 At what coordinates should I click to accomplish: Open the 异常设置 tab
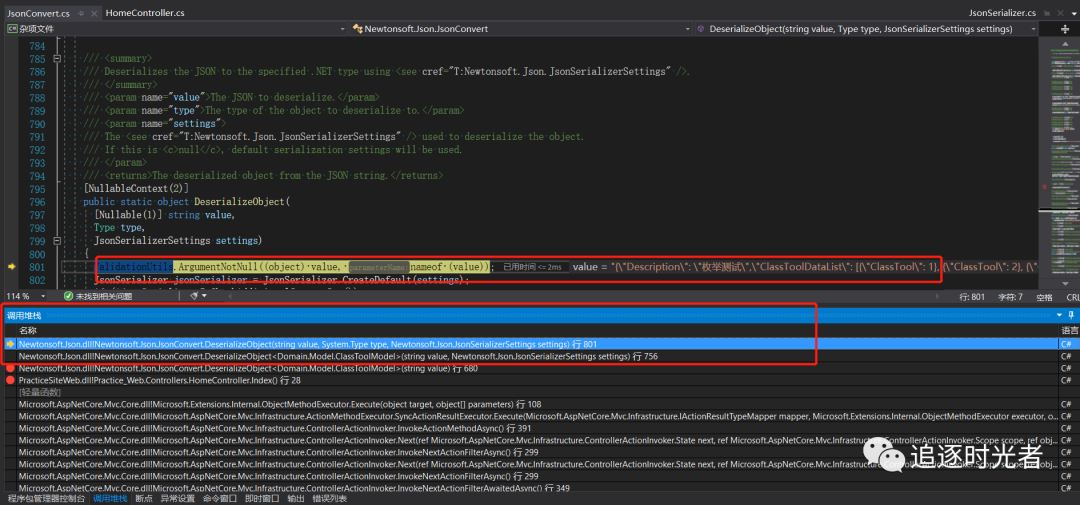[178, 499]
